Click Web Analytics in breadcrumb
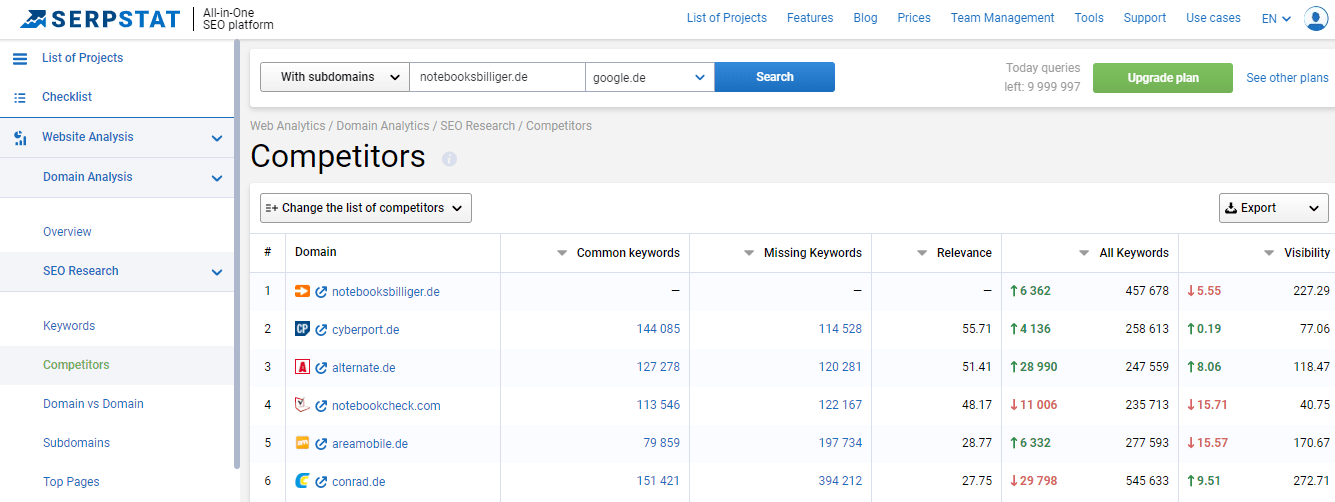Image resolution: width=1335 pixels, height=502 pixels. 288,126
